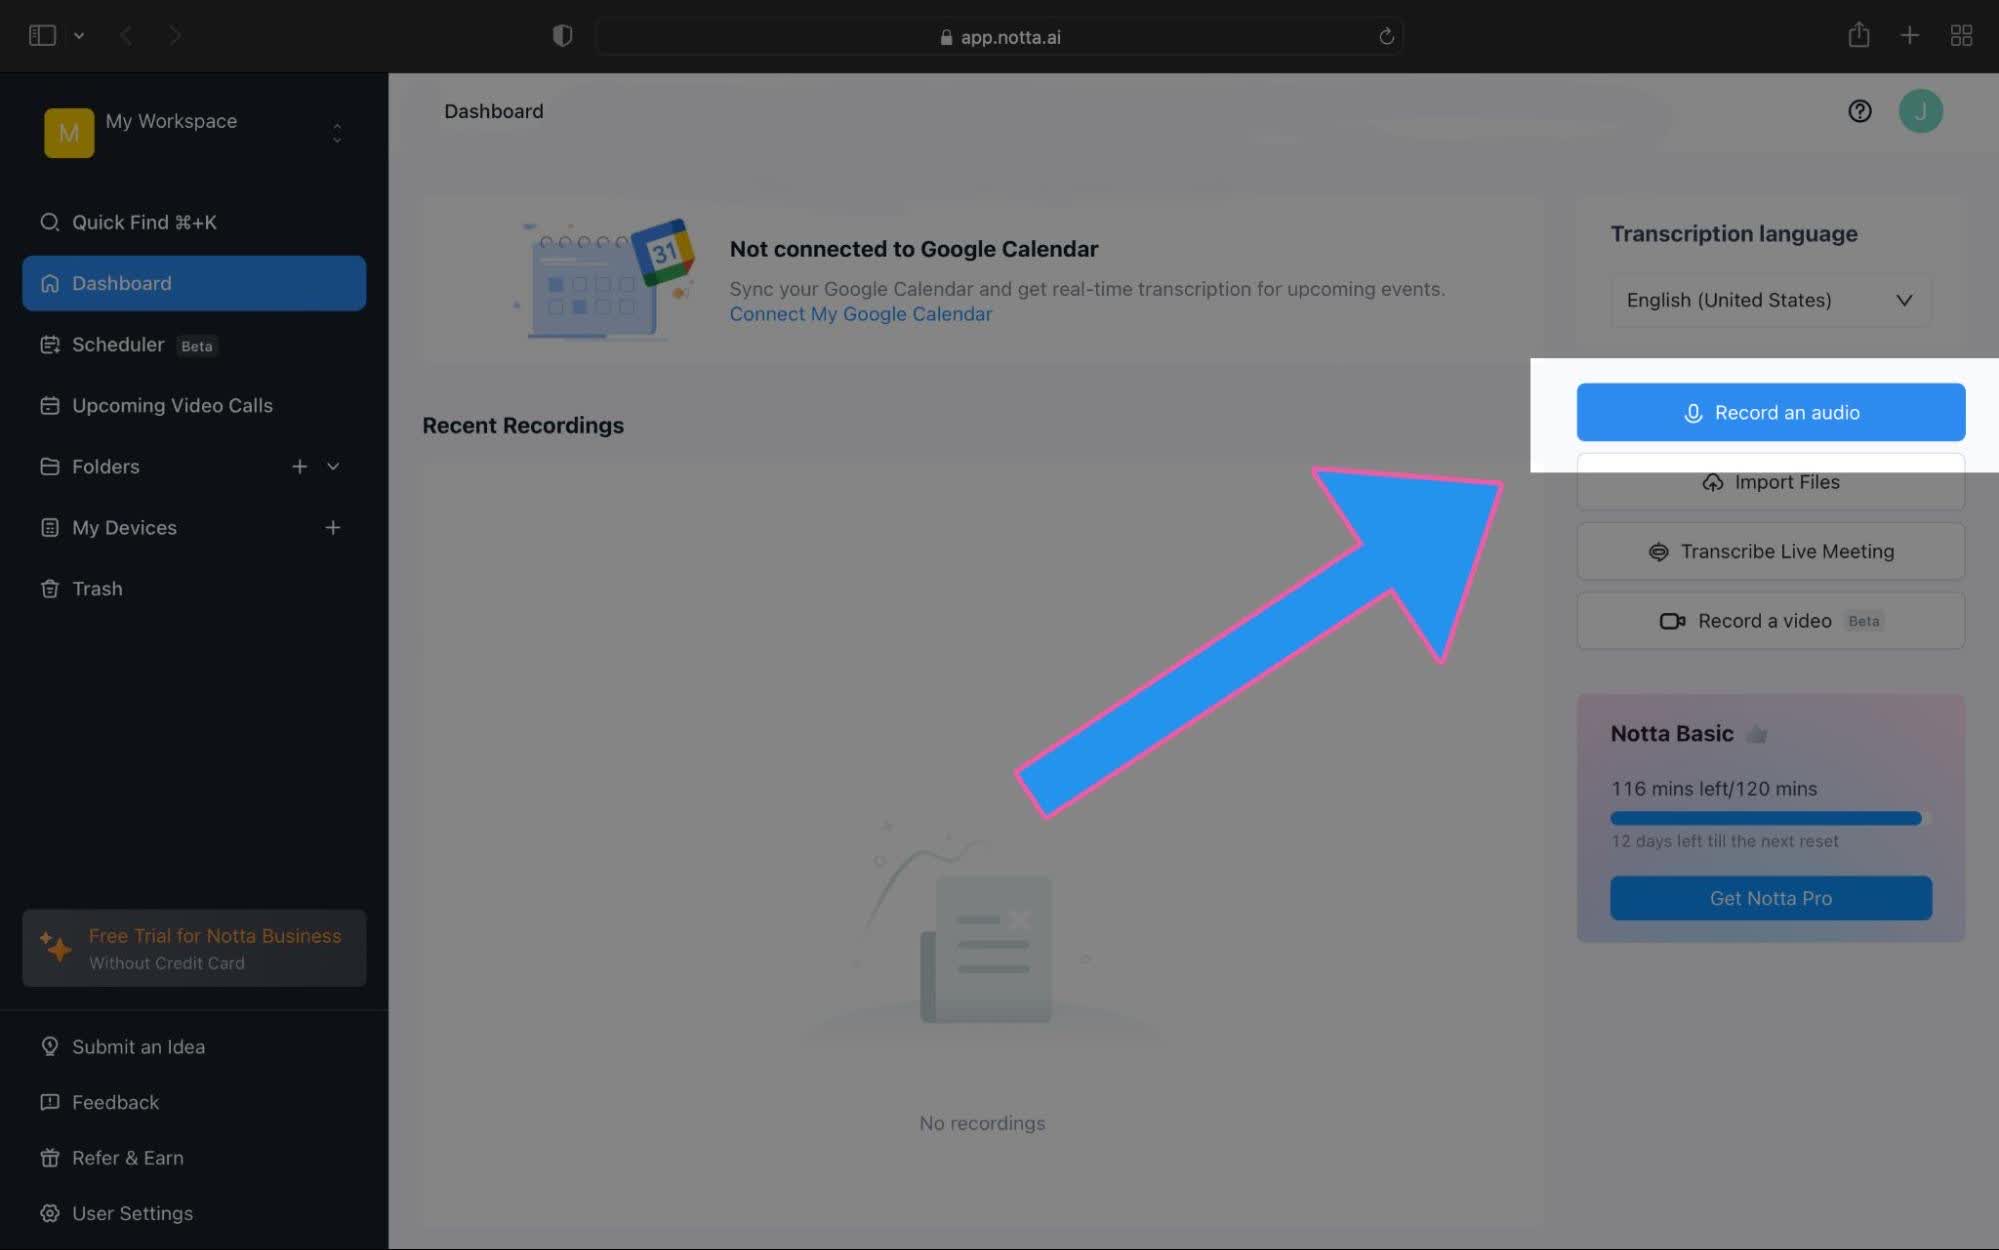This screenshot has height=1250, width=1999.
Task: Expand the Folders section
Action: [333, 465]
